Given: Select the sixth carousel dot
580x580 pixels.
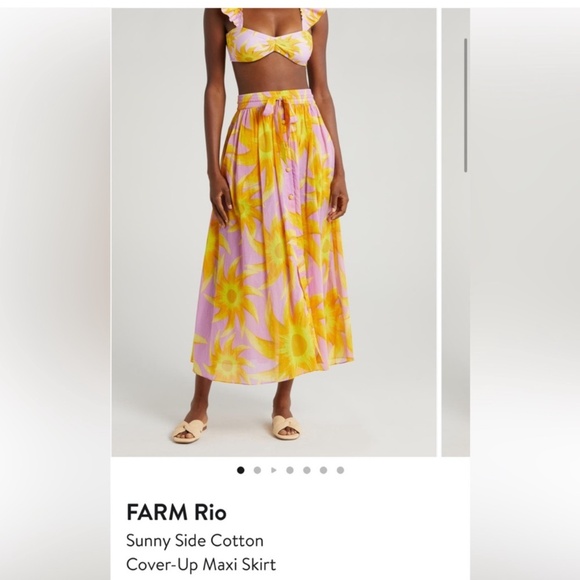Looking at the screenshot, I should [323, 470].
